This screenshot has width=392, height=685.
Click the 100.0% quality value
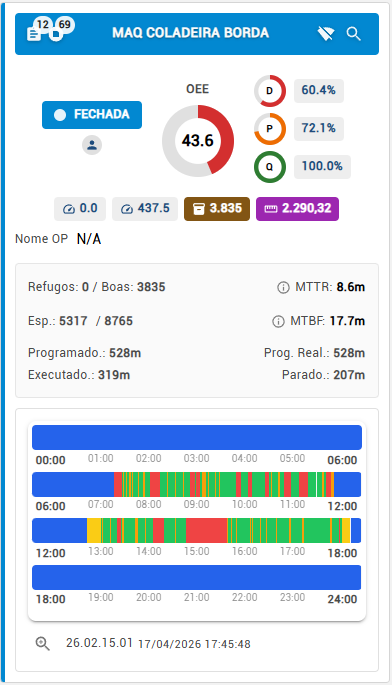pos(322,166)
